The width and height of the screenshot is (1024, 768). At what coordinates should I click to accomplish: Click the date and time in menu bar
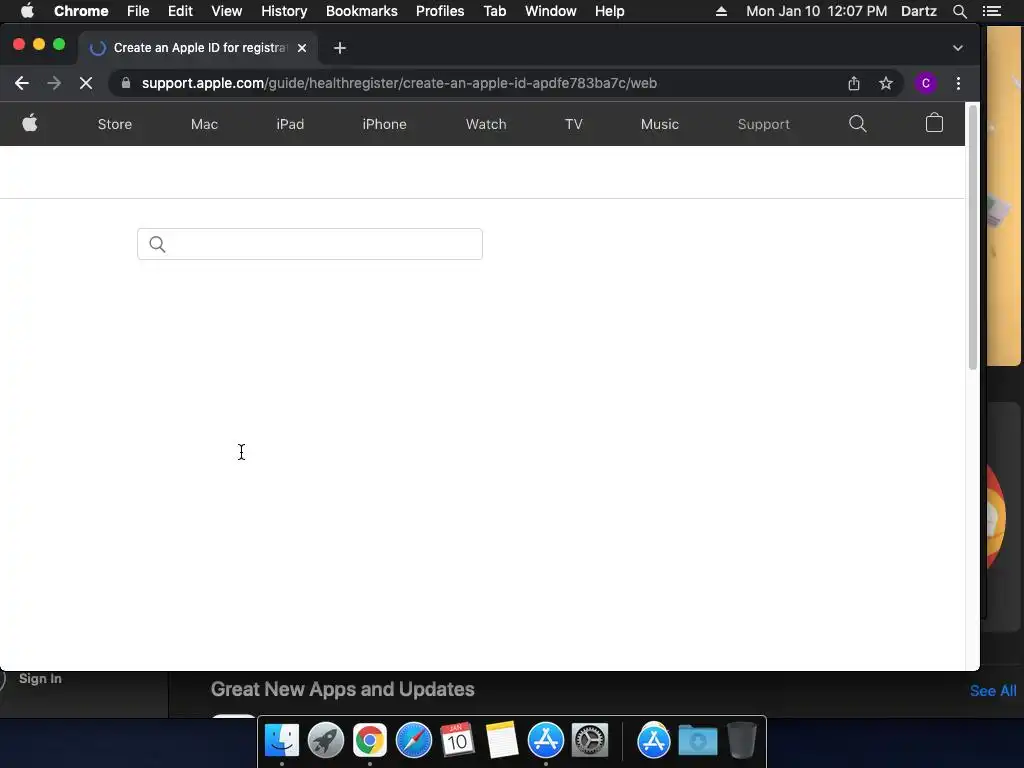click(x=816, y=11)
